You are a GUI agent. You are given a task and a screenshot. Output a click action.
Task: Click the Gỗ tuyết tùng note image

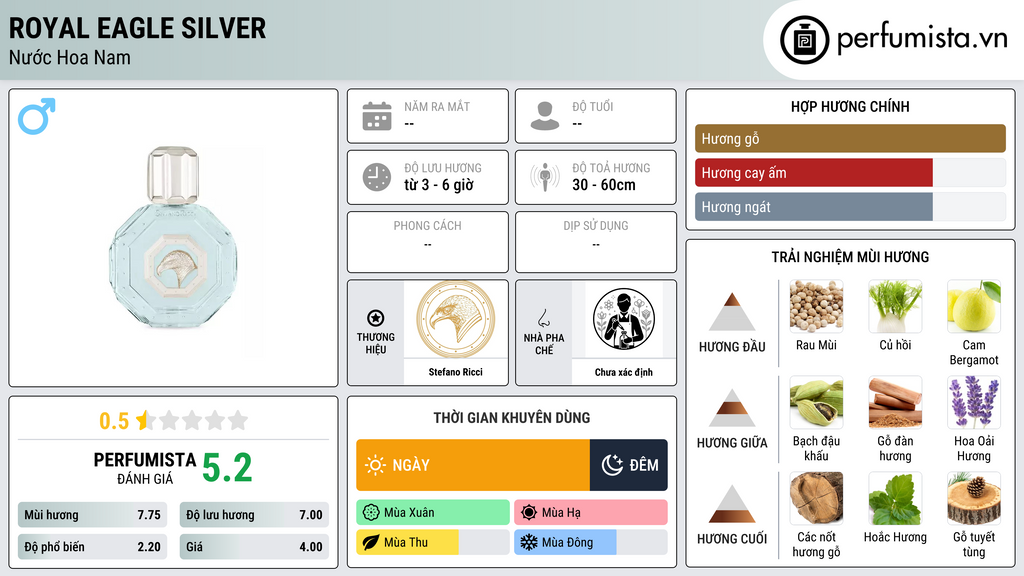tap(974, 498)
